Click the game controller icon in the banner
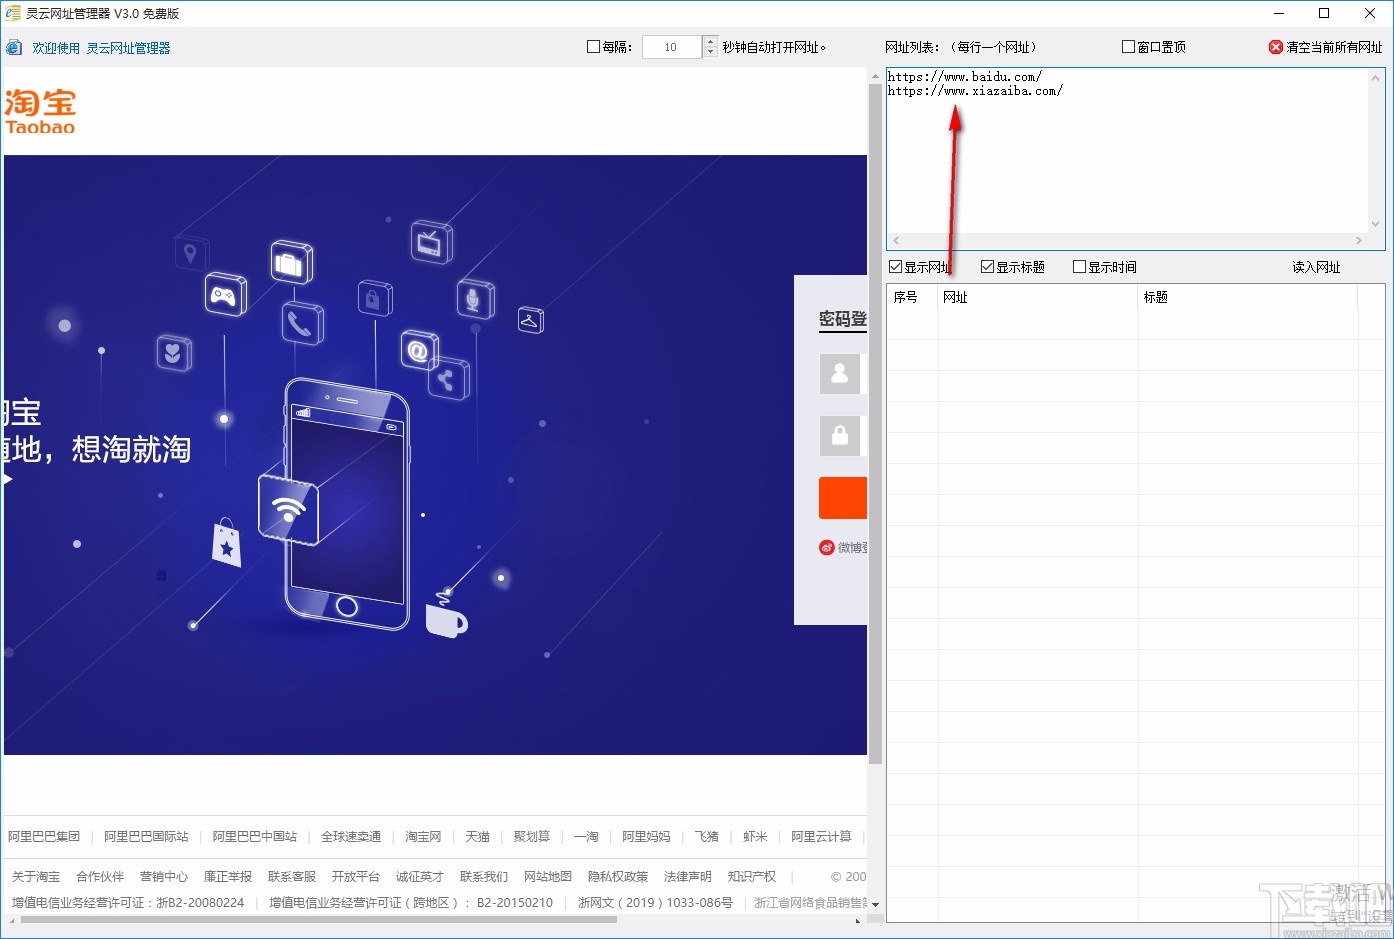Viewport: 1394px width, 939px height. tap(224, 294)
